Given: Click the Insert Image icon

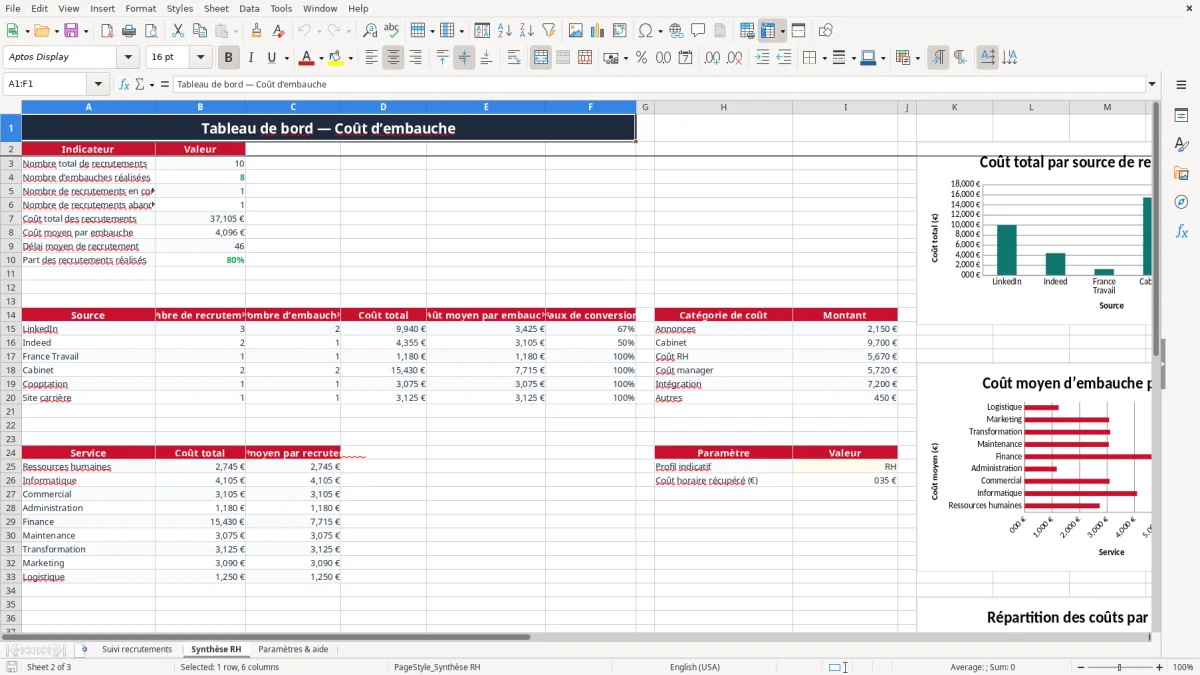Looking at the screenshot, I should coord(575,31).
